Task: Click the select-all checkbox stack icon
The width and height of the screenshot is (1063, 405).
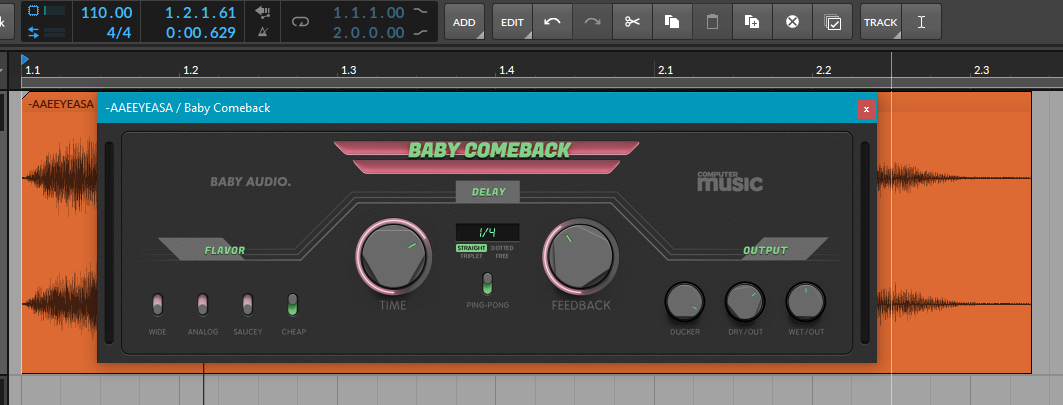Action: [x=833, y=22]
